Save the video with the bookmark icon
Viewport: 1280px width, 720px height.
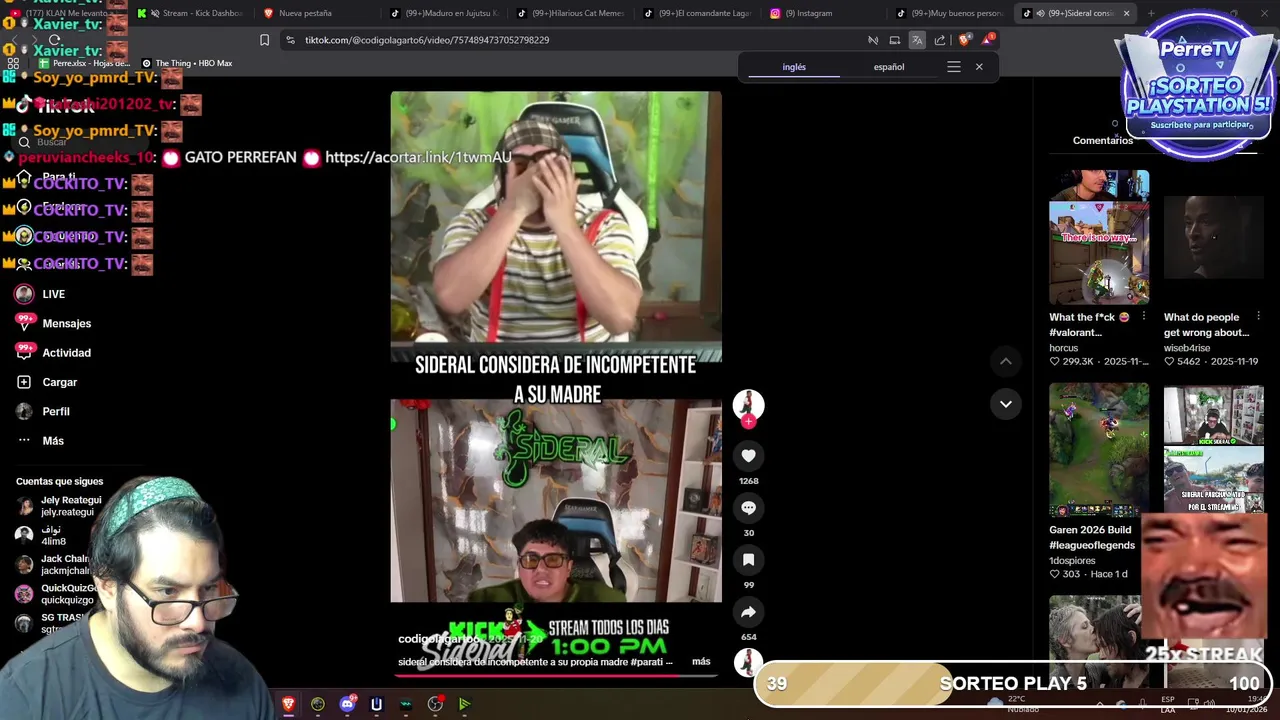(x=748, y=560)
